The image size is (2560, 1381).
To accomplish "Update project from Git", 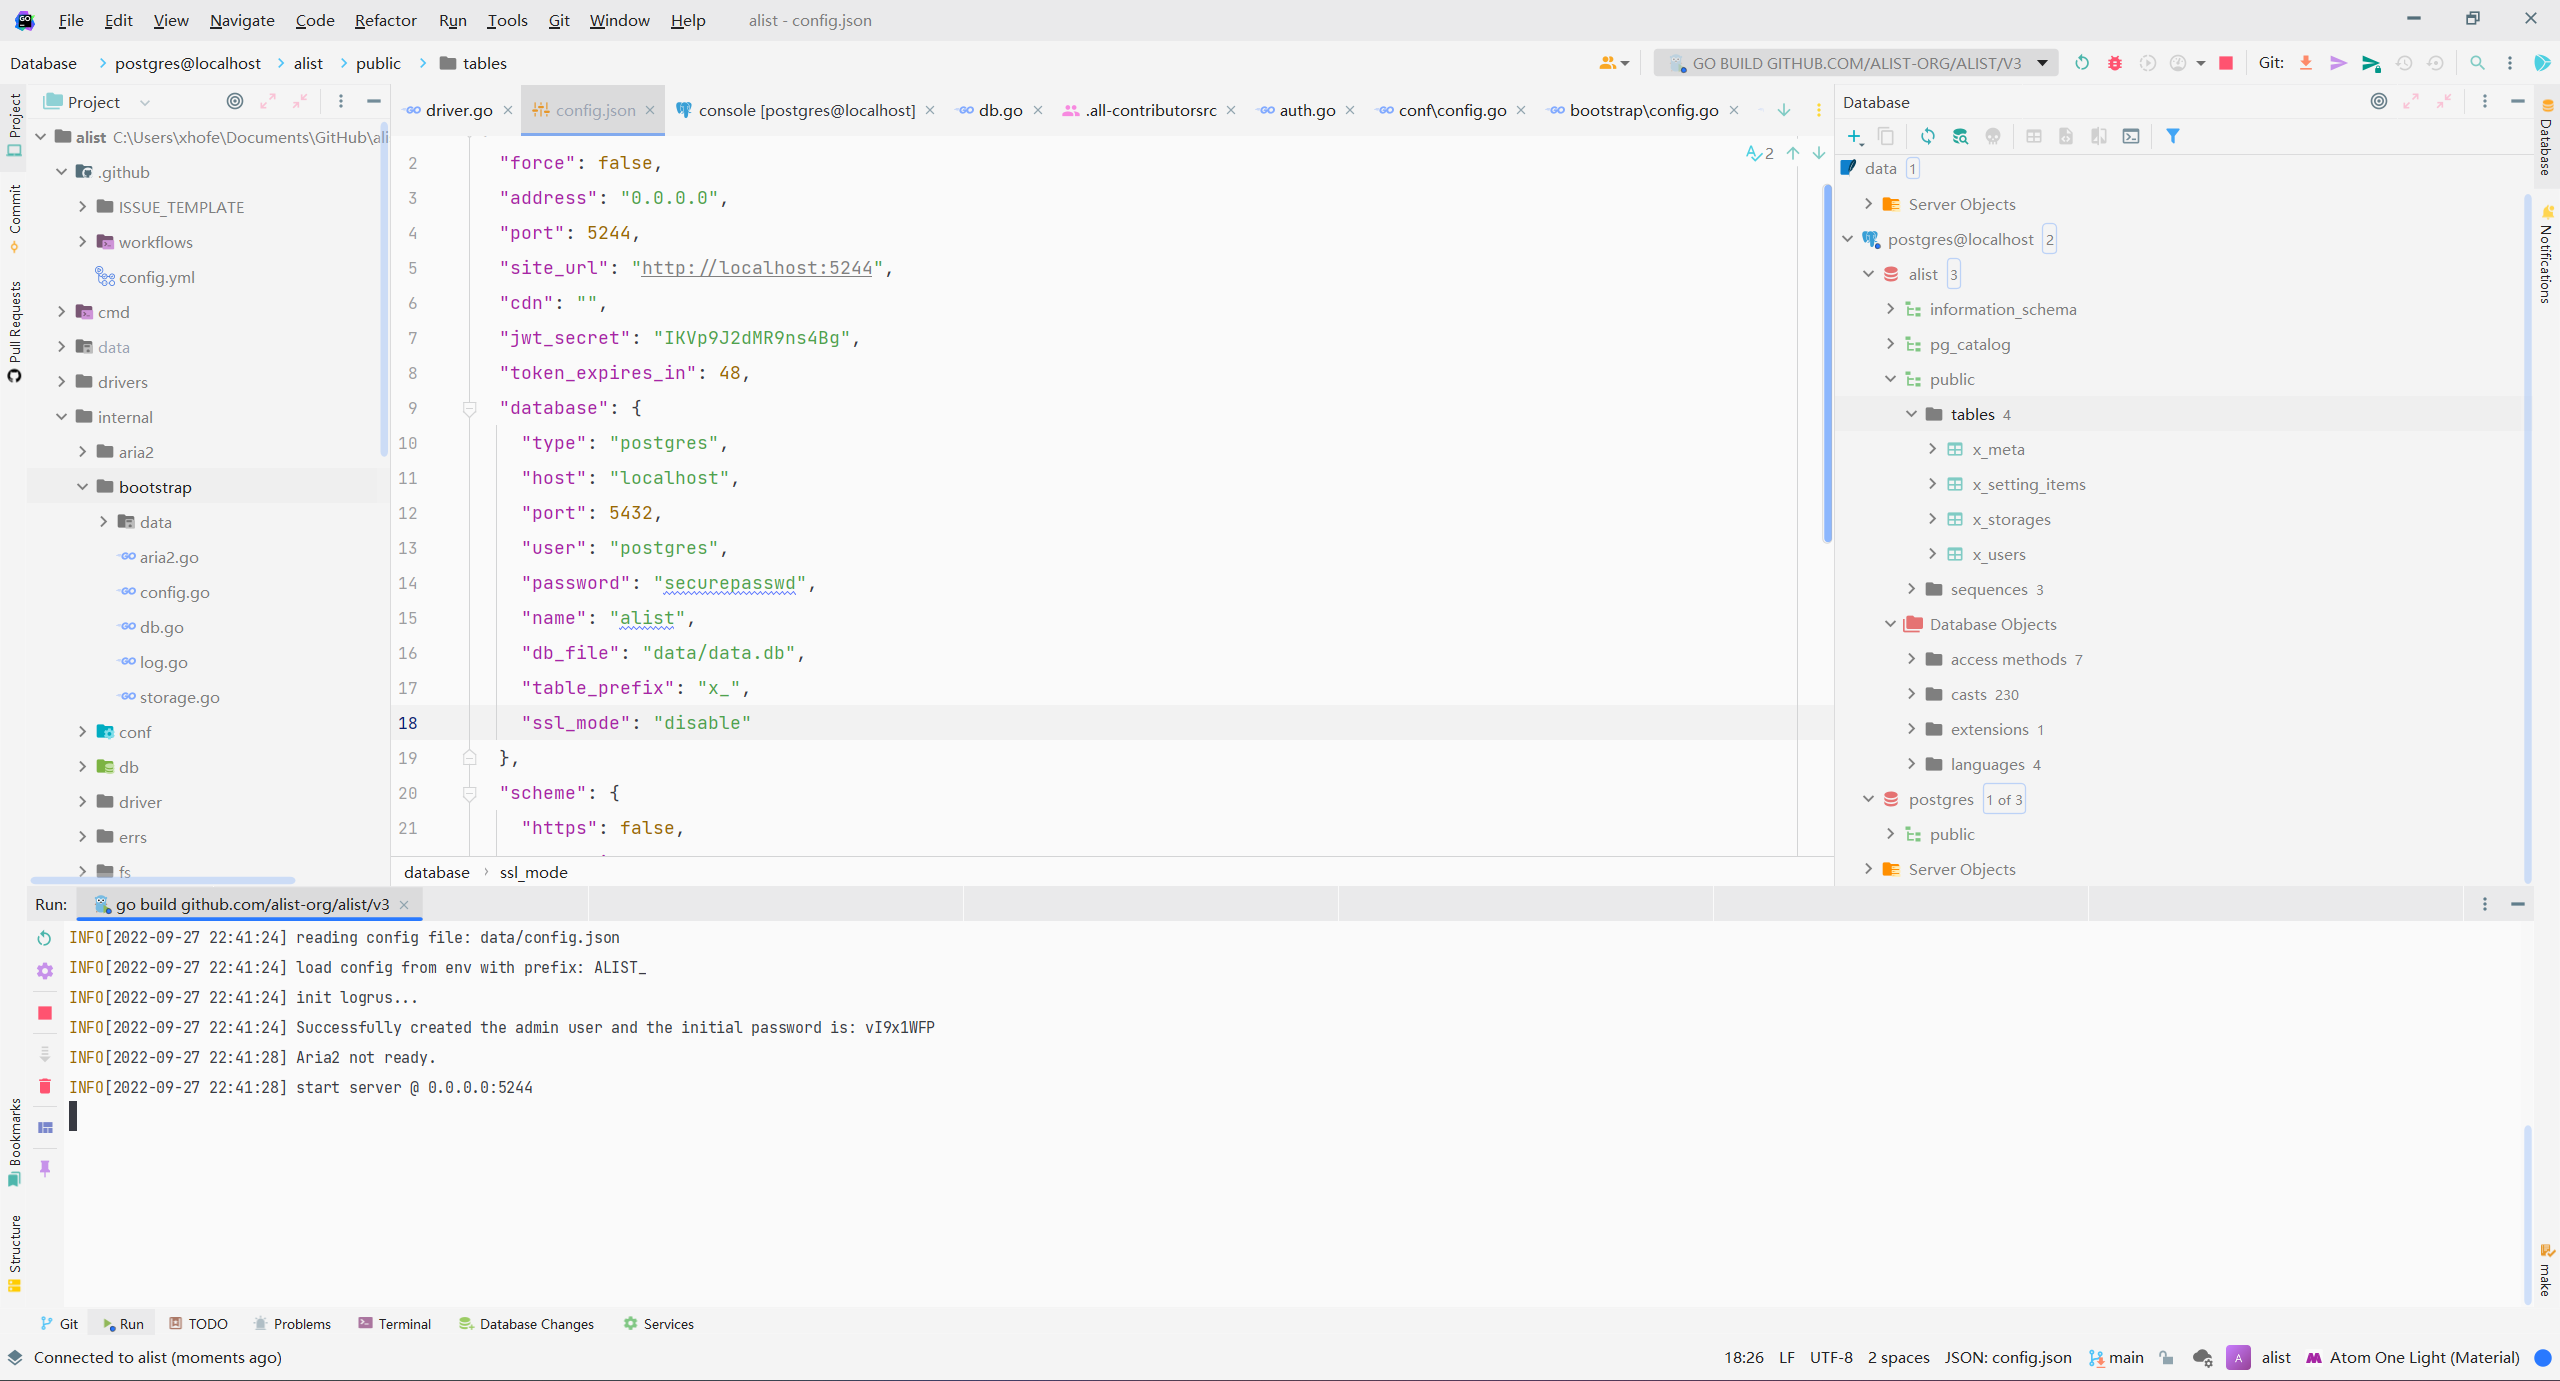I will (2305, 63).
